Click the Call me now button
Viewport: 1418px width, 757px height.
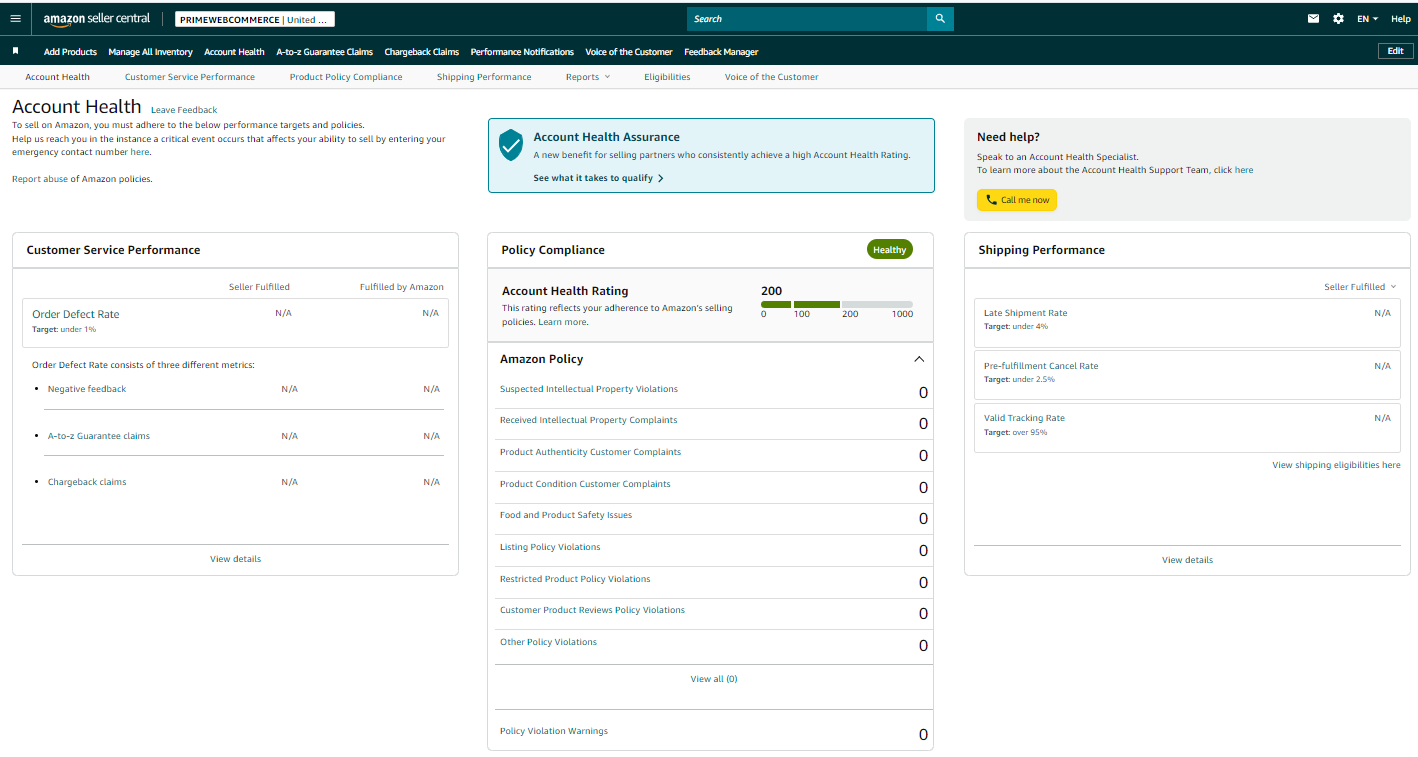pyautogui.click(x=1017, y=200)
